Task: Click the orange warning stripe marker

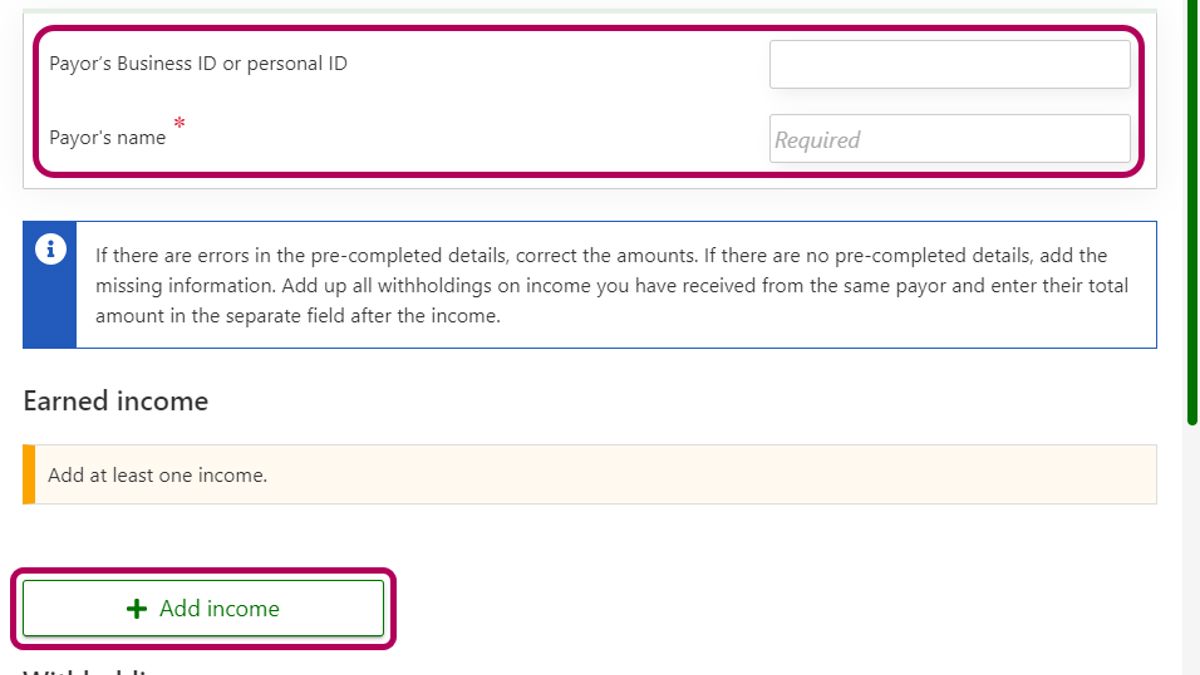Action: (28, 474)
